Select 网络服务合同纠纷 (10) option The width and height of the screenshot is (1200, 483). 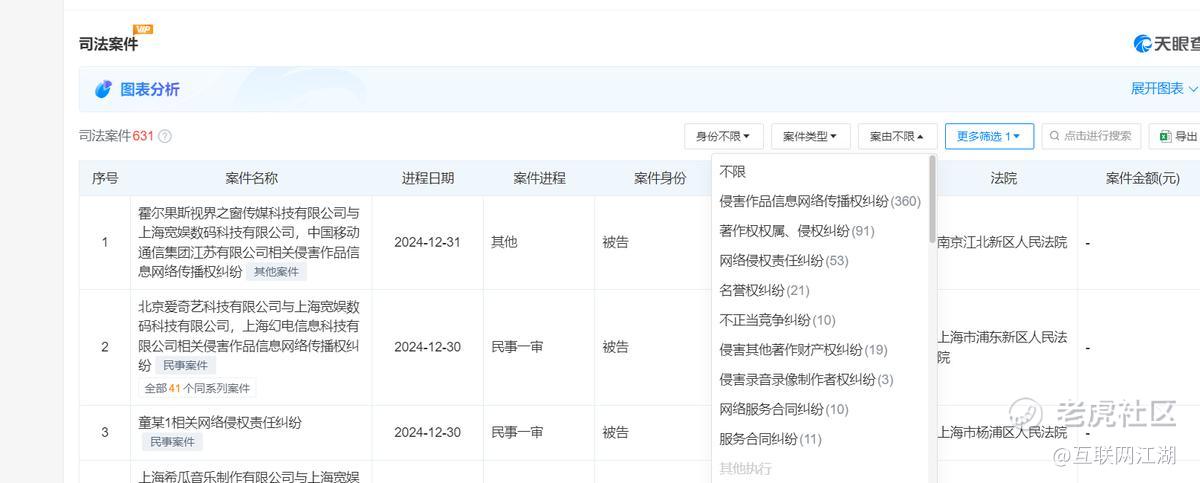coord(784,409)
